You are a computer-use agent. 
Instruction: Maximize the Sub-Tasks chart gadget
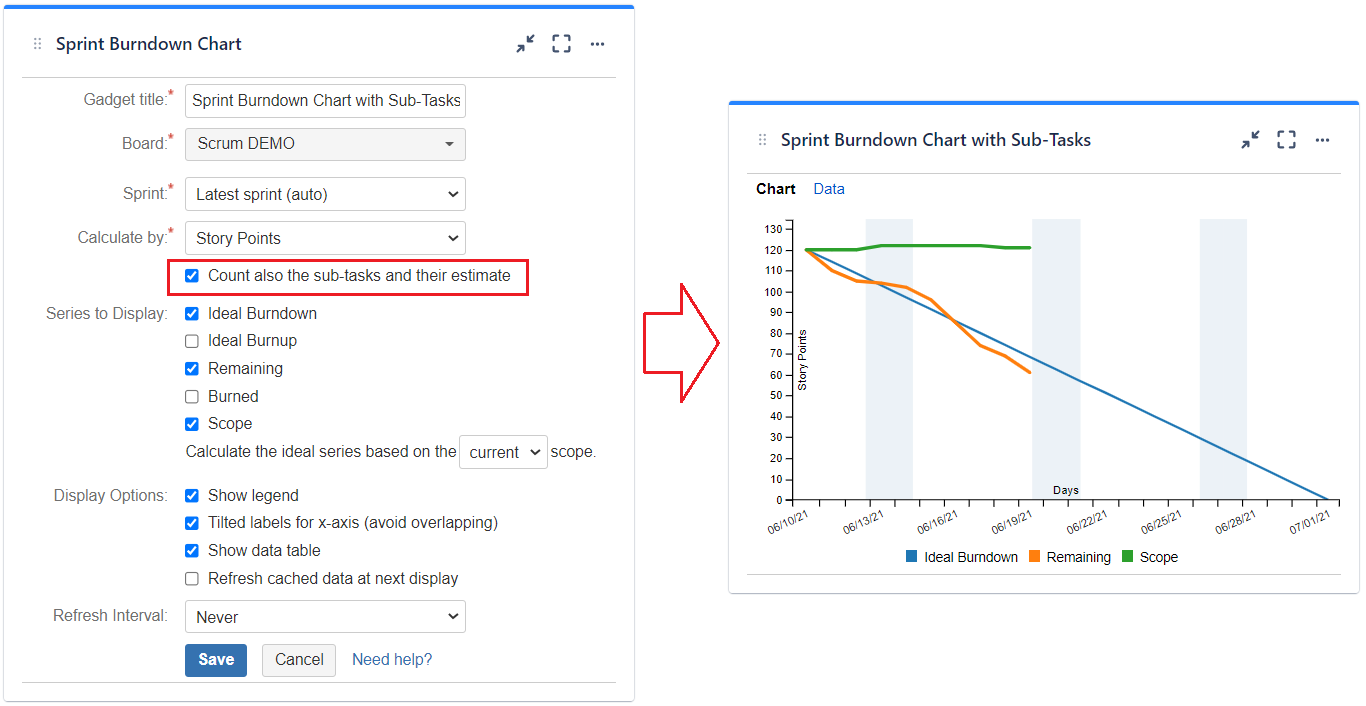pos(1286,140)
